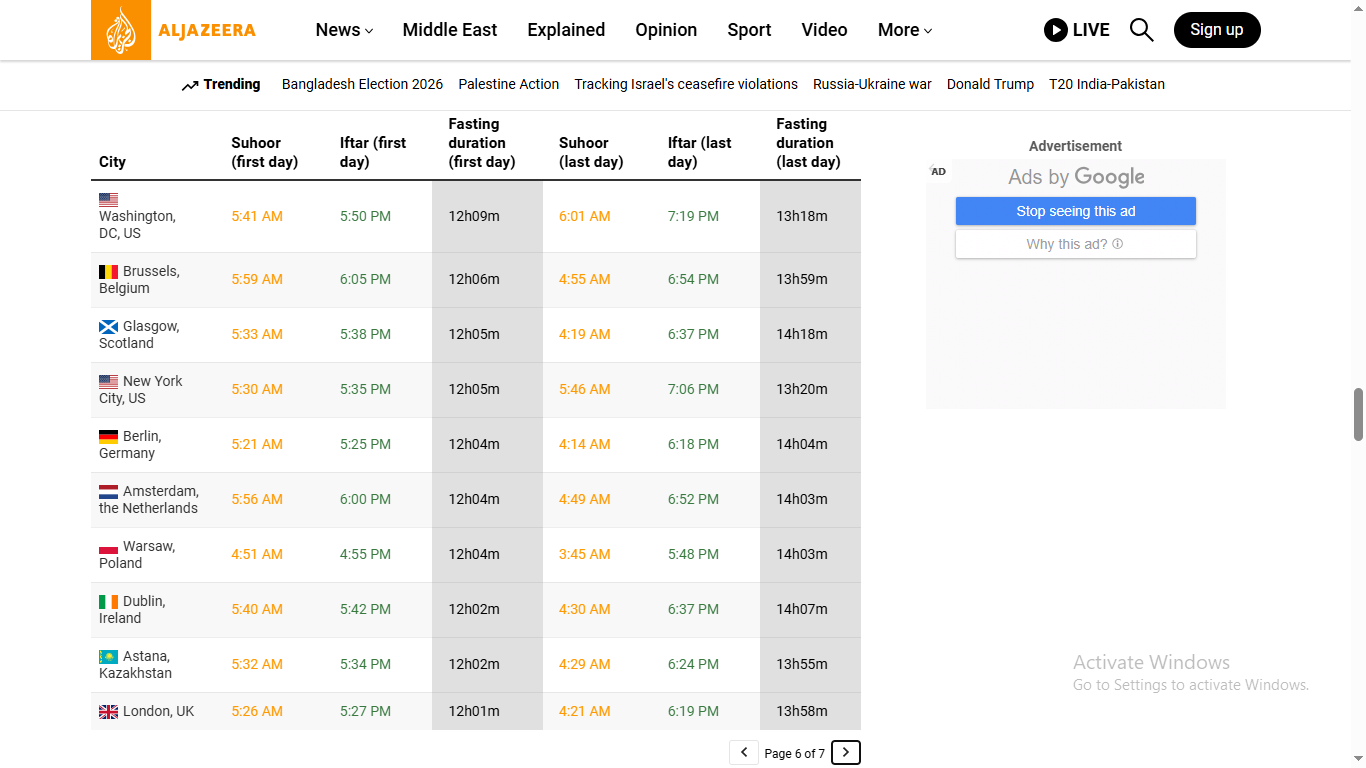Click the page vertical scrollbar thumb
This screenshot has width=1366, height=768.
(x=1358, y=414)
